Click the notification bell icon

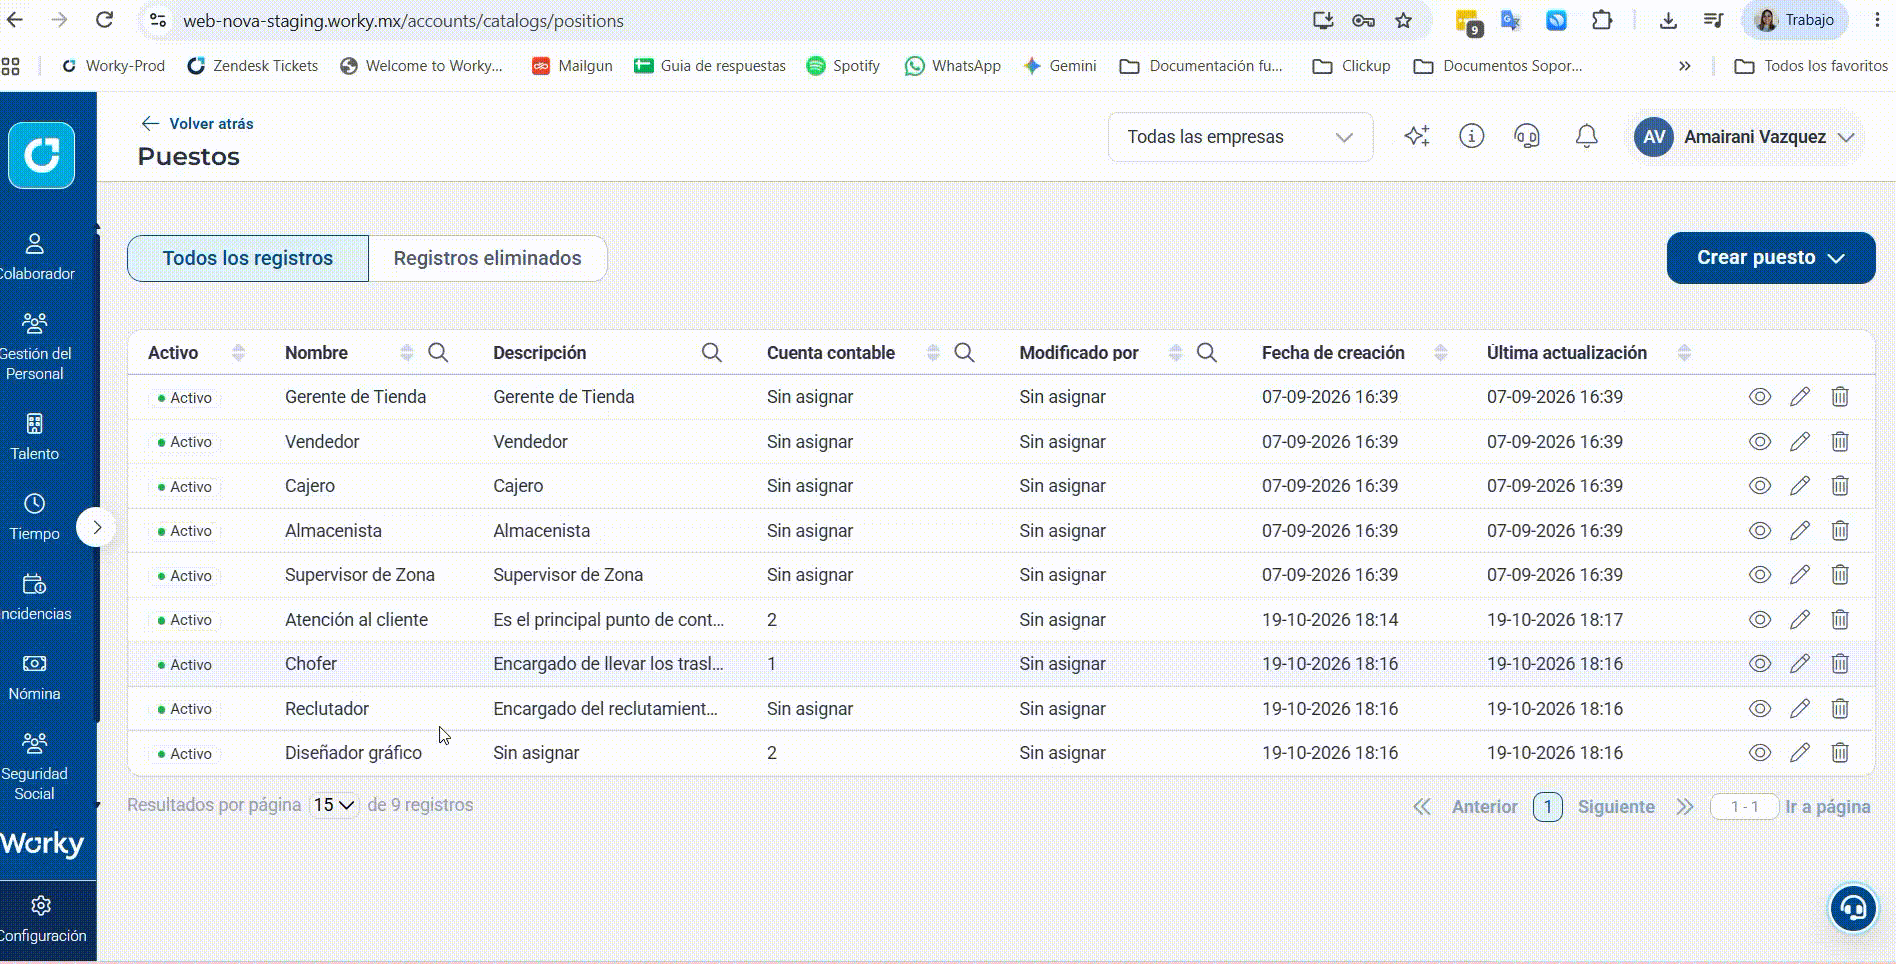[x=1586, y=136]
